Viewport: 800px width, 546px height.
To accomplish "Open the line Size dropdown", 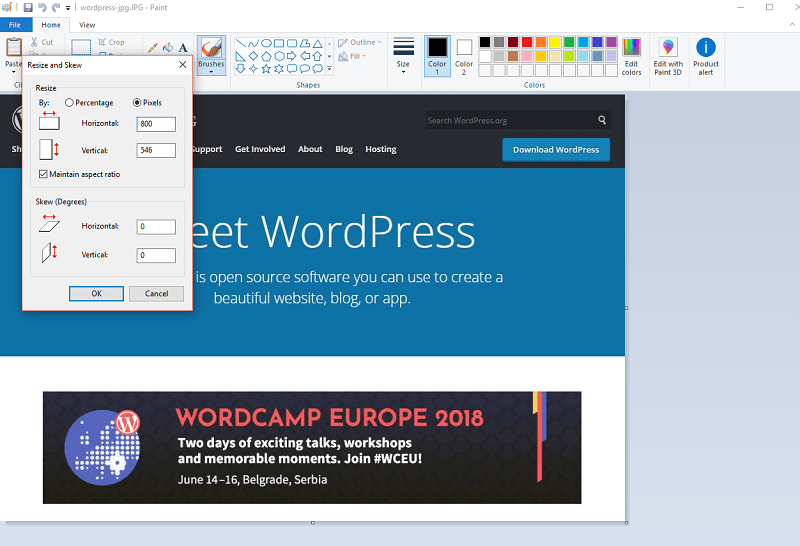I will pos(403,56).
